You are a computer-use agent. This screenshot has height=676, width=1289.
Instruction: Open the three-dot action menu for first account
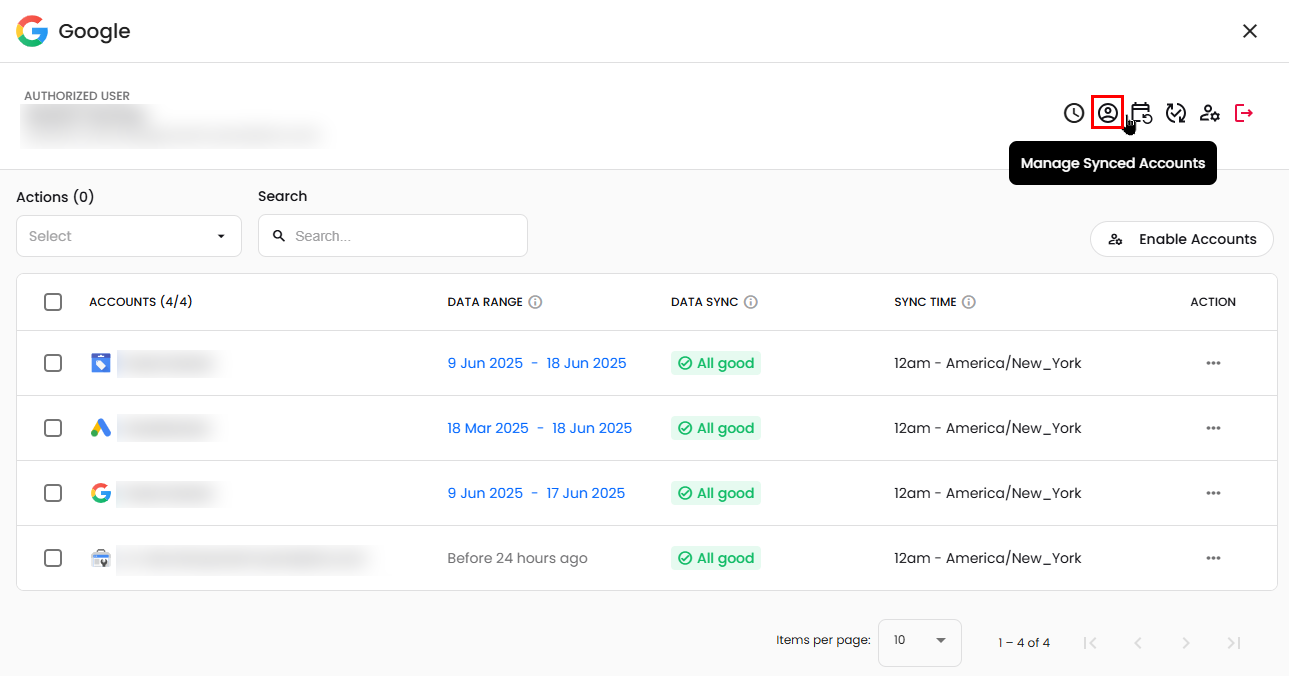point(1213,363)
